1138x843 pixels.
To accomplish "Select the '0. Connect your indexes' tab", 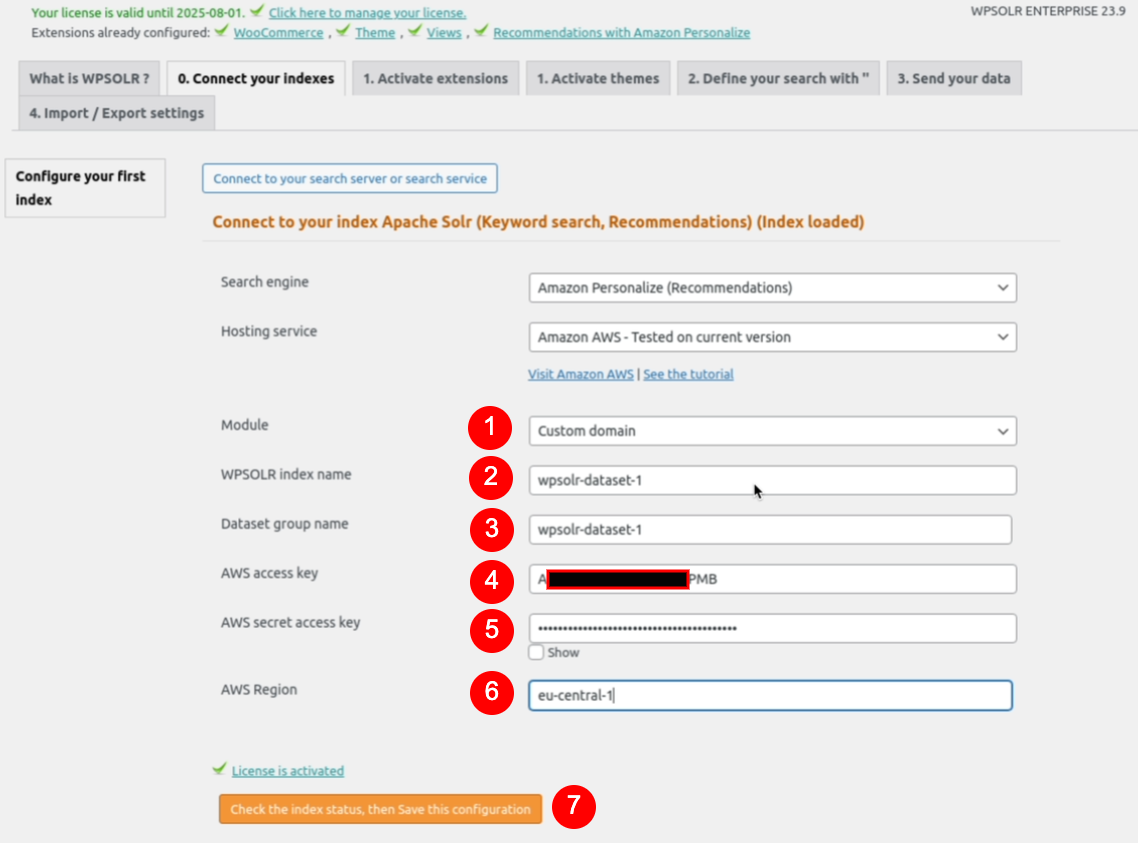I will click(255, 78).
